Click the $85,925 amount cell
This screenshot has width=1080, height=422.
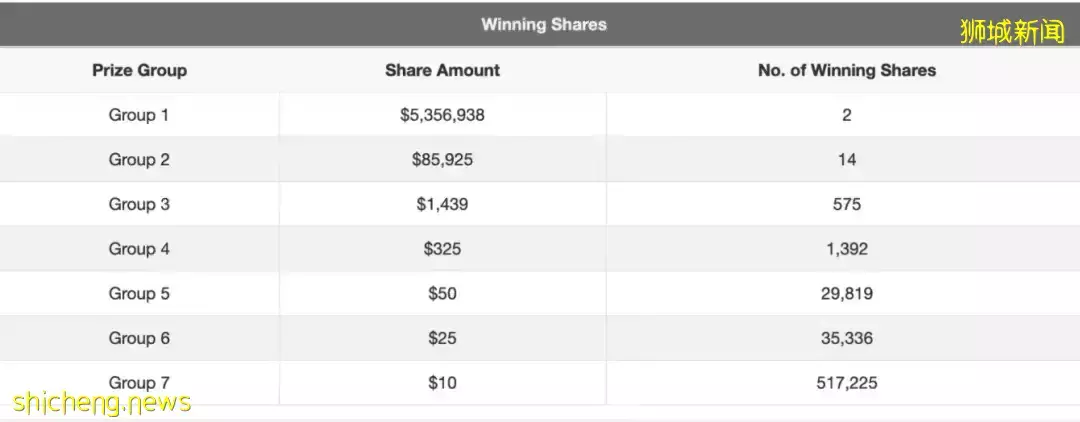(442, 160)
